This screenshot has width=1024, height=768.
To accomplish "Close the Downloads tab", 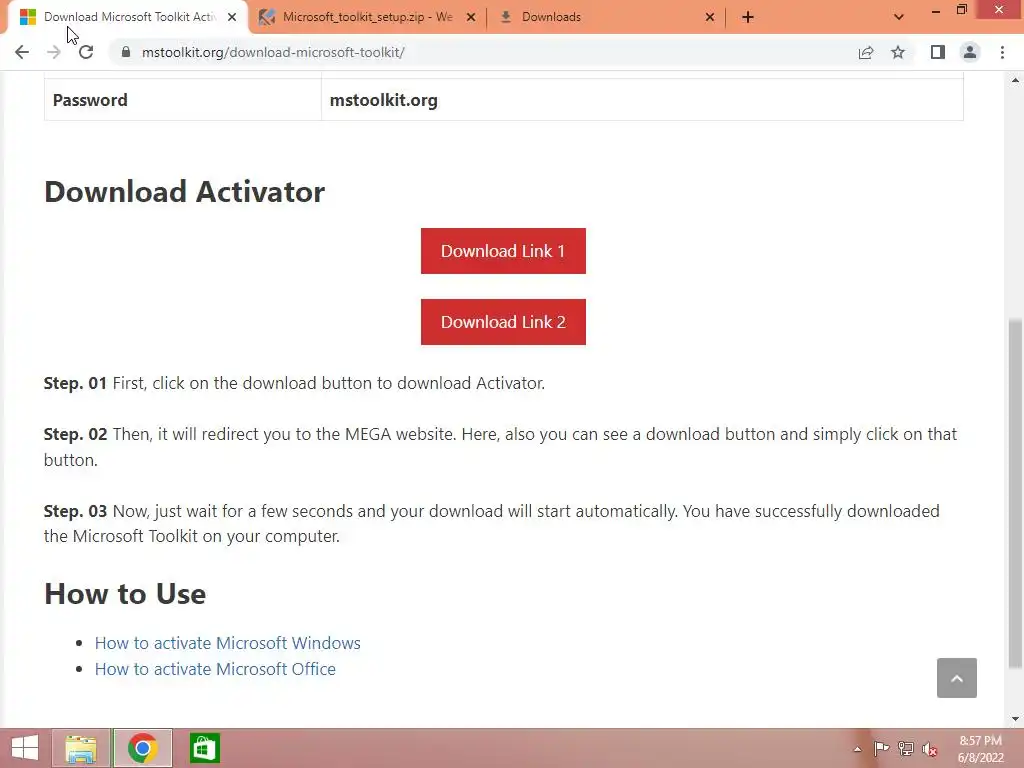I will [x=710, y=17].
